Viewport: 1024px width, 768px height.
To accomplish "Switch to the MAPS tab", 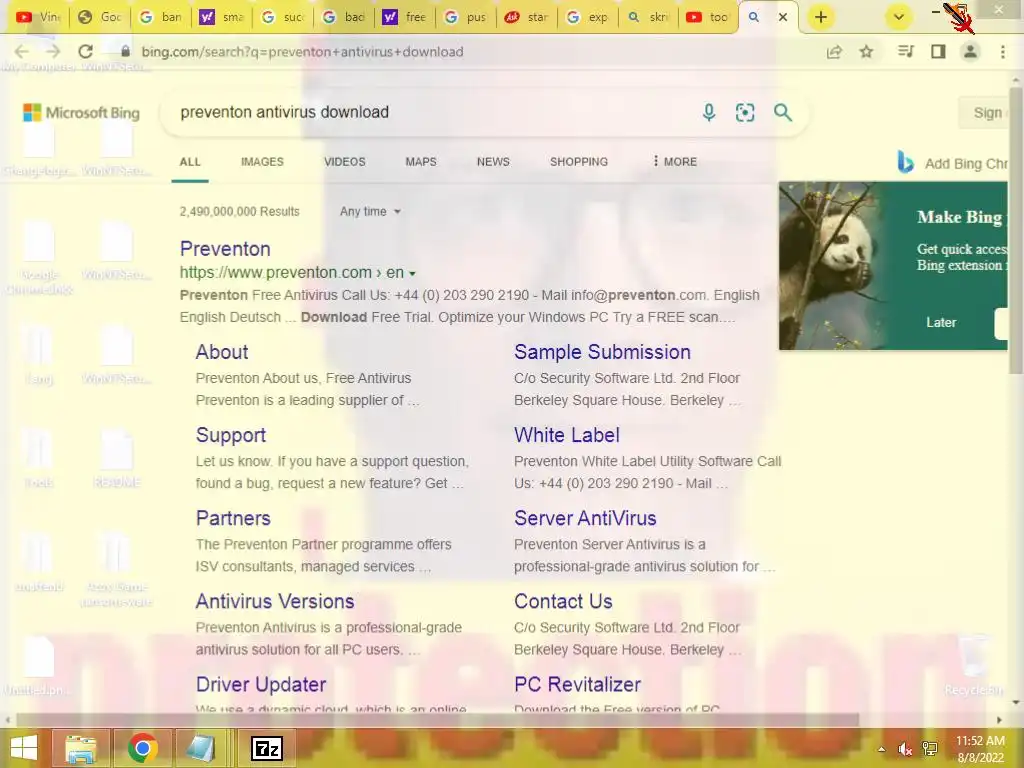I will pos(421,161).
